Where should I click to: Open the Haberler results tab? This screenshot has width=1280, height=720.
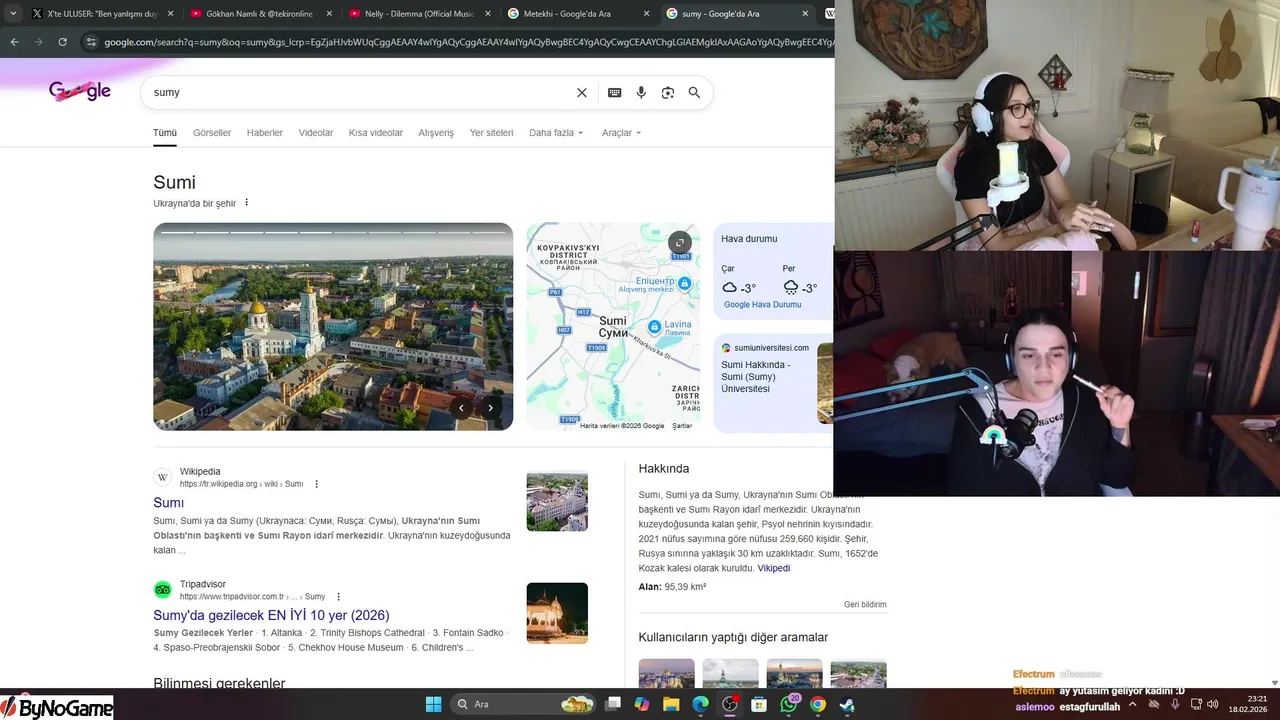(265, 133)
